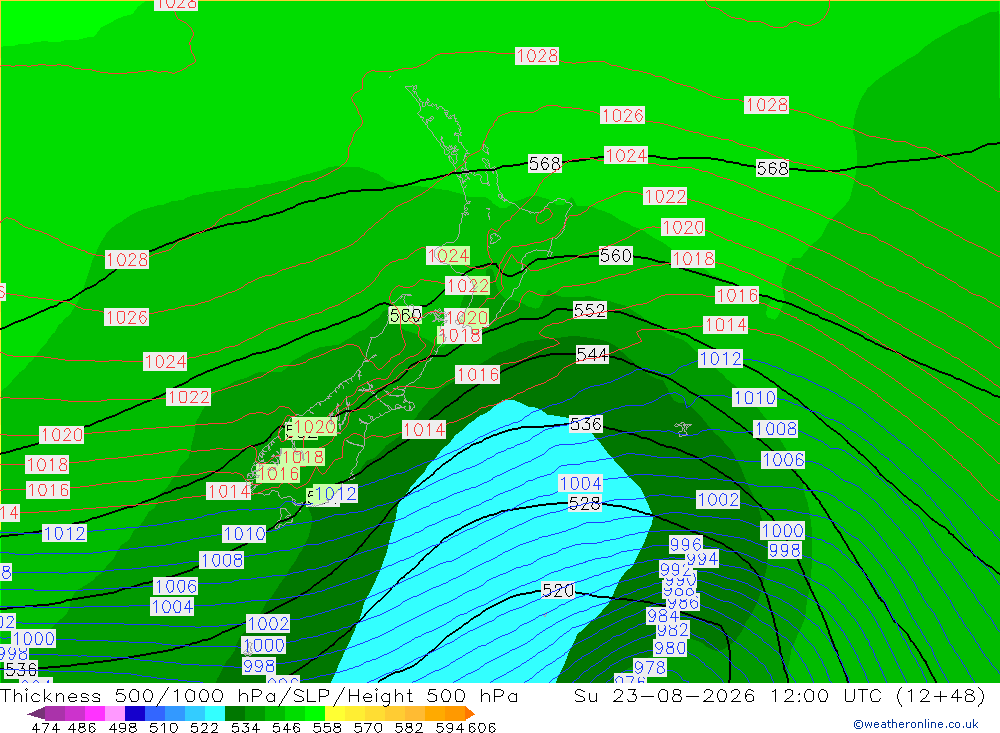
Task: Select the 520 height contour label
Action: (x=558, y=591)
